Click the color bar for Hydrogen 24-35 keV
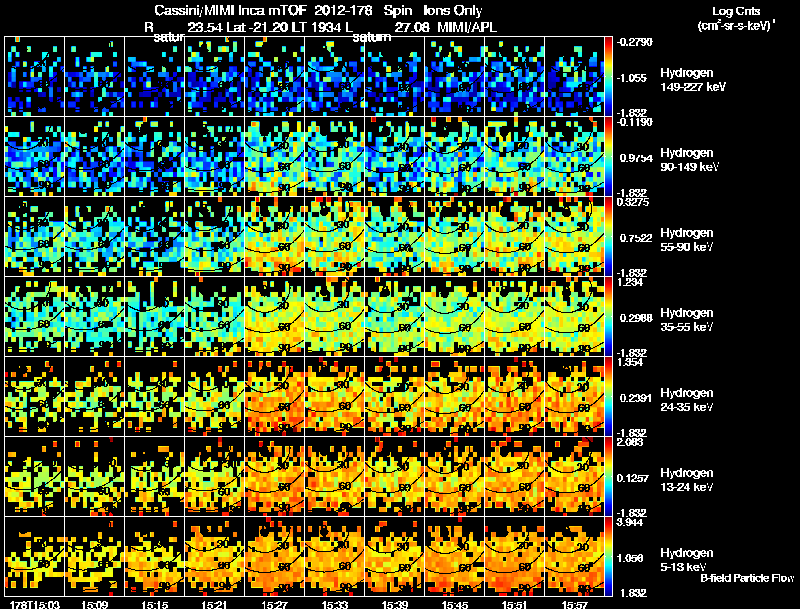The height and width of the screenshot is (609, 800). (x=608, y=396)
